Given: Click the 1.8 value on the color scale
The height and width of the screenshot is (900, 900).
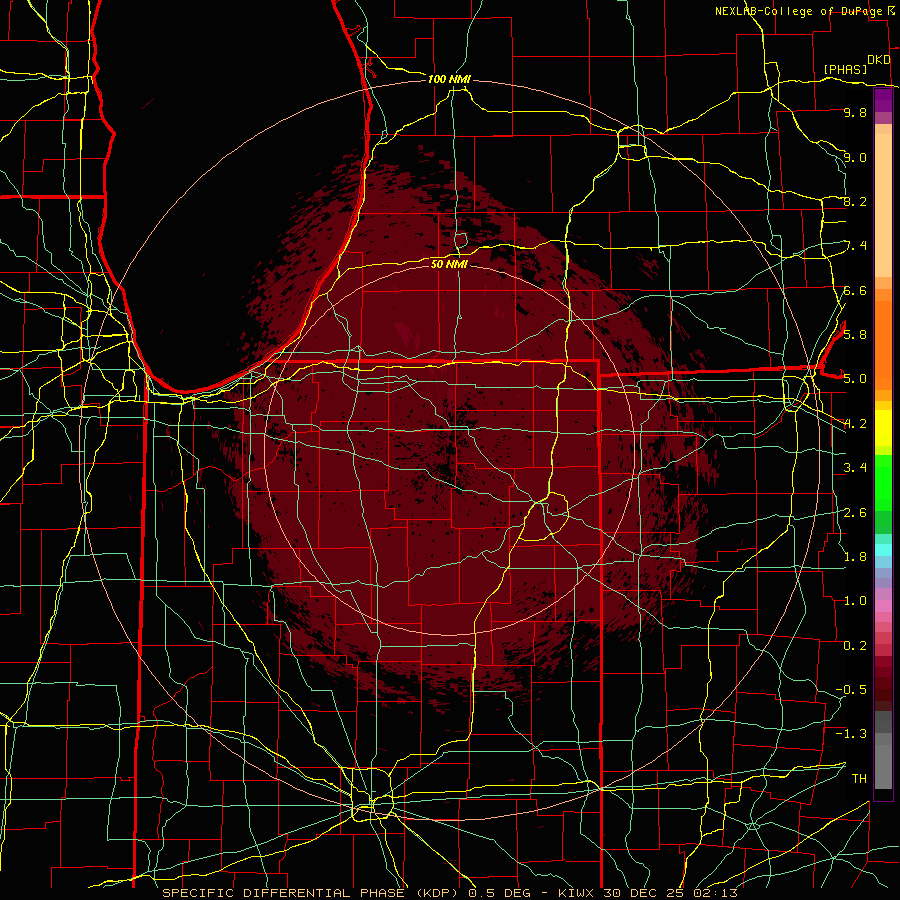Looking at the screenshot, I should (x=855, y=557).
